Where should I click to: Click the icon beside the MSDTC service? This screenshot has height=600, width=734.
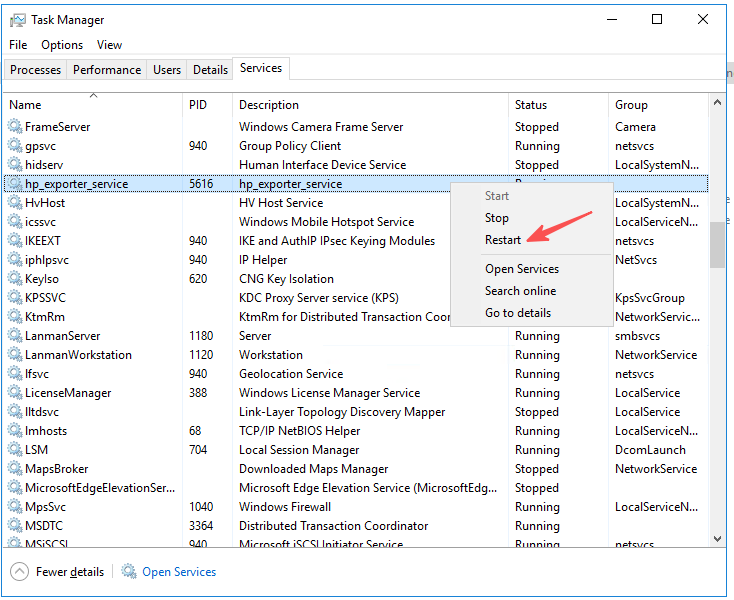point(14,526)
